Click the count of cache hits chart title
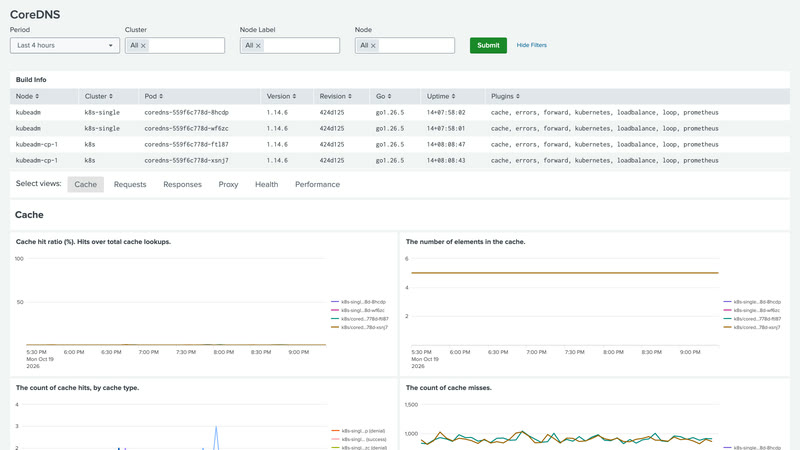Image resolution: width=800 pixels, height=450 pixels. click(x=77, y=388)
